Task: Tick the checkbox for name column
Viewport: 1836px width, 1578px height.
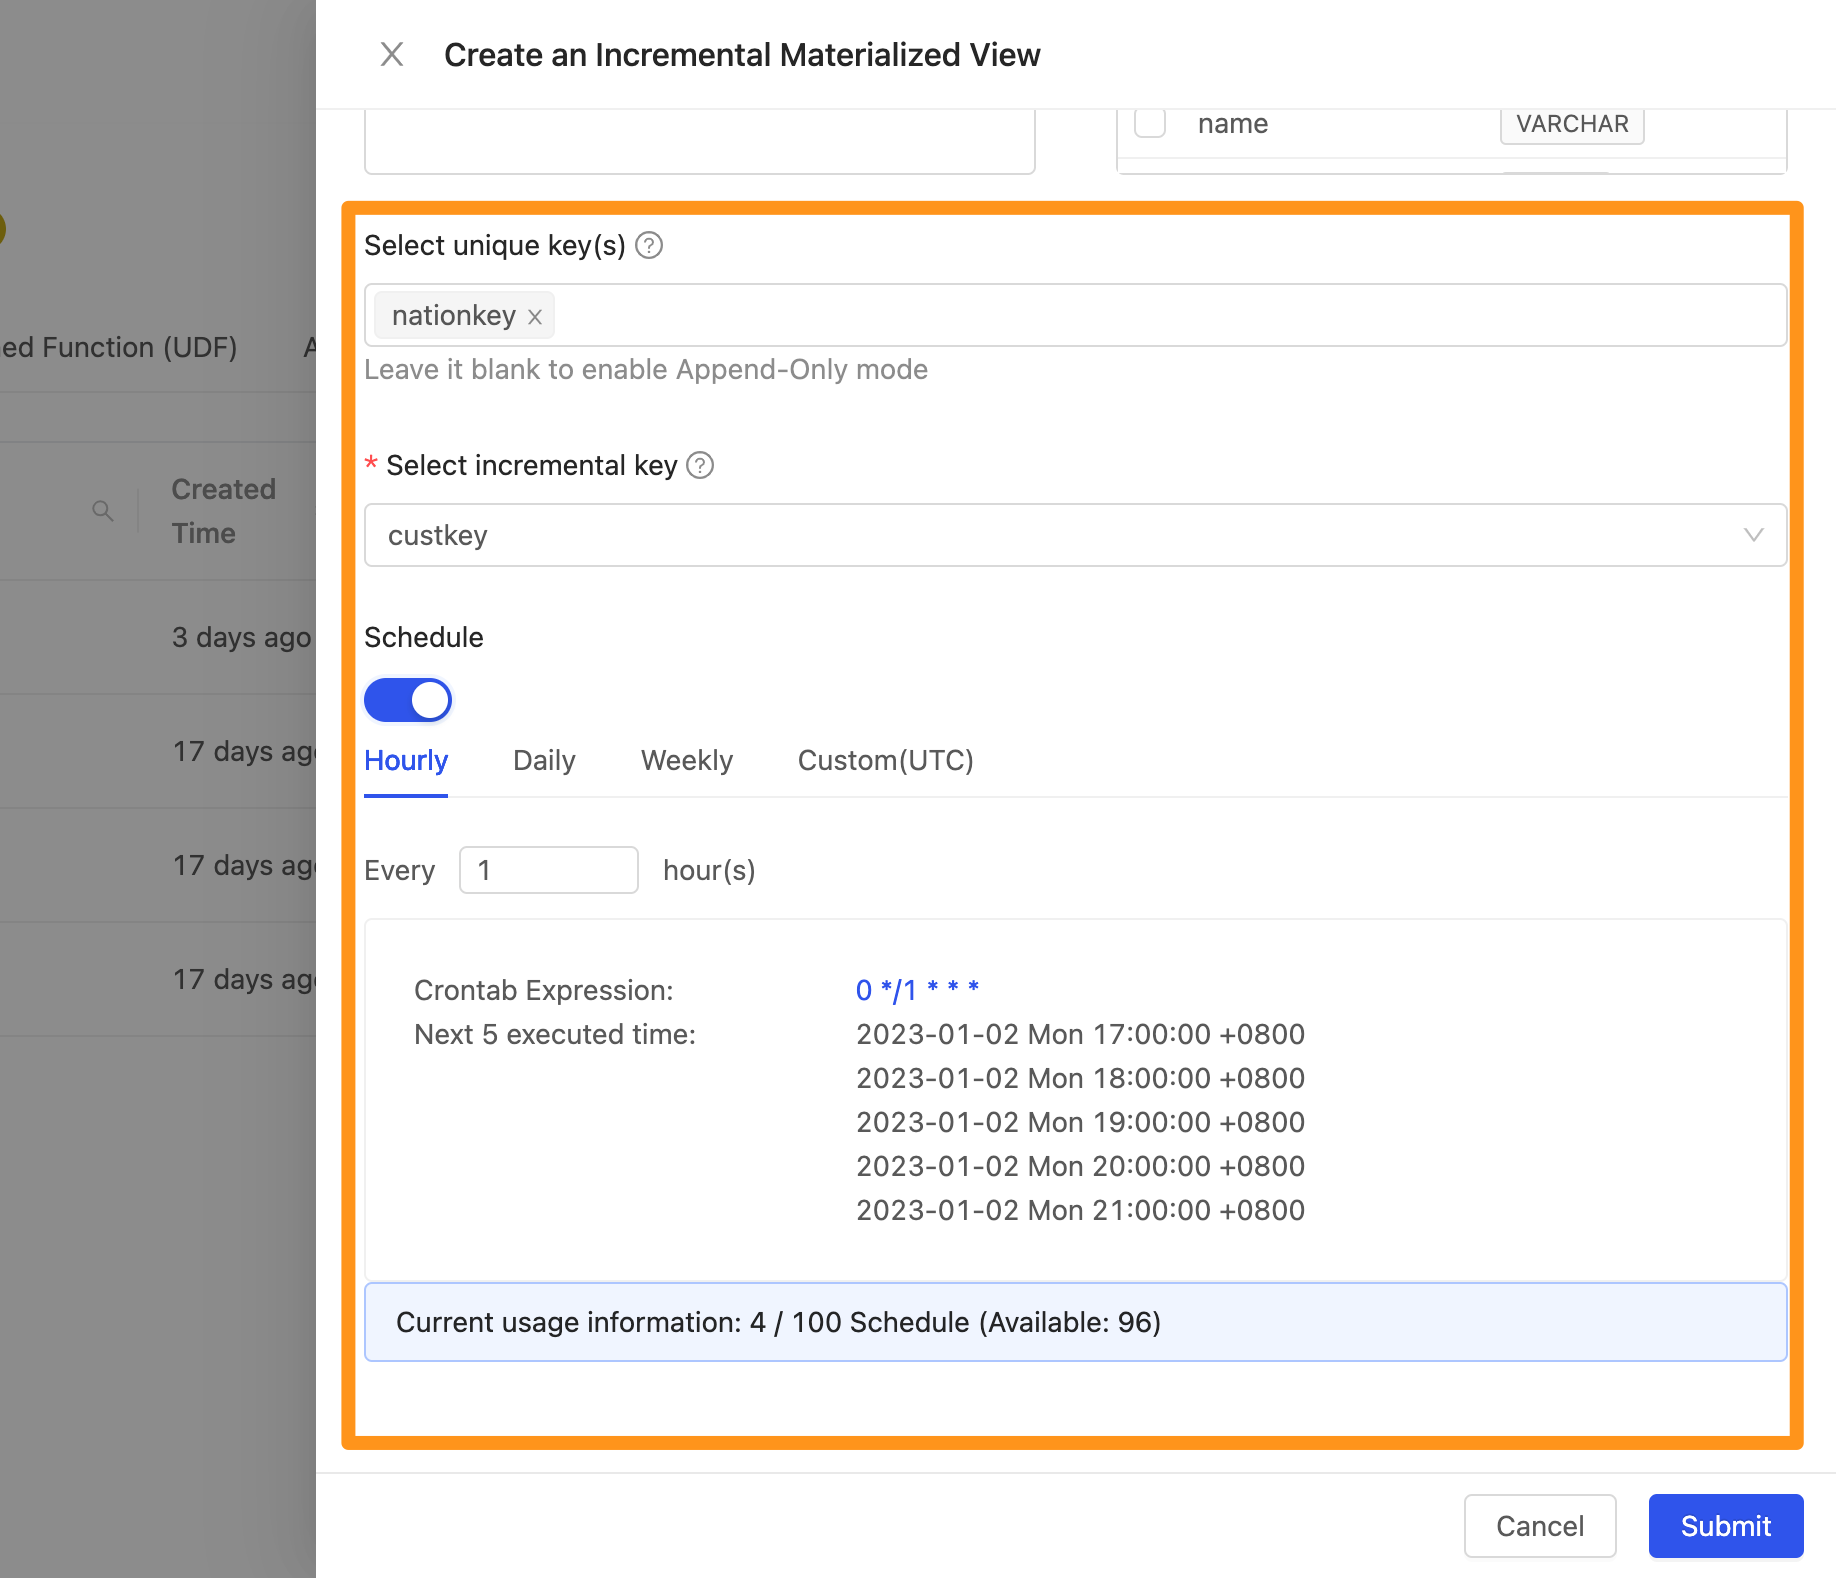Action: [1150, 123]
